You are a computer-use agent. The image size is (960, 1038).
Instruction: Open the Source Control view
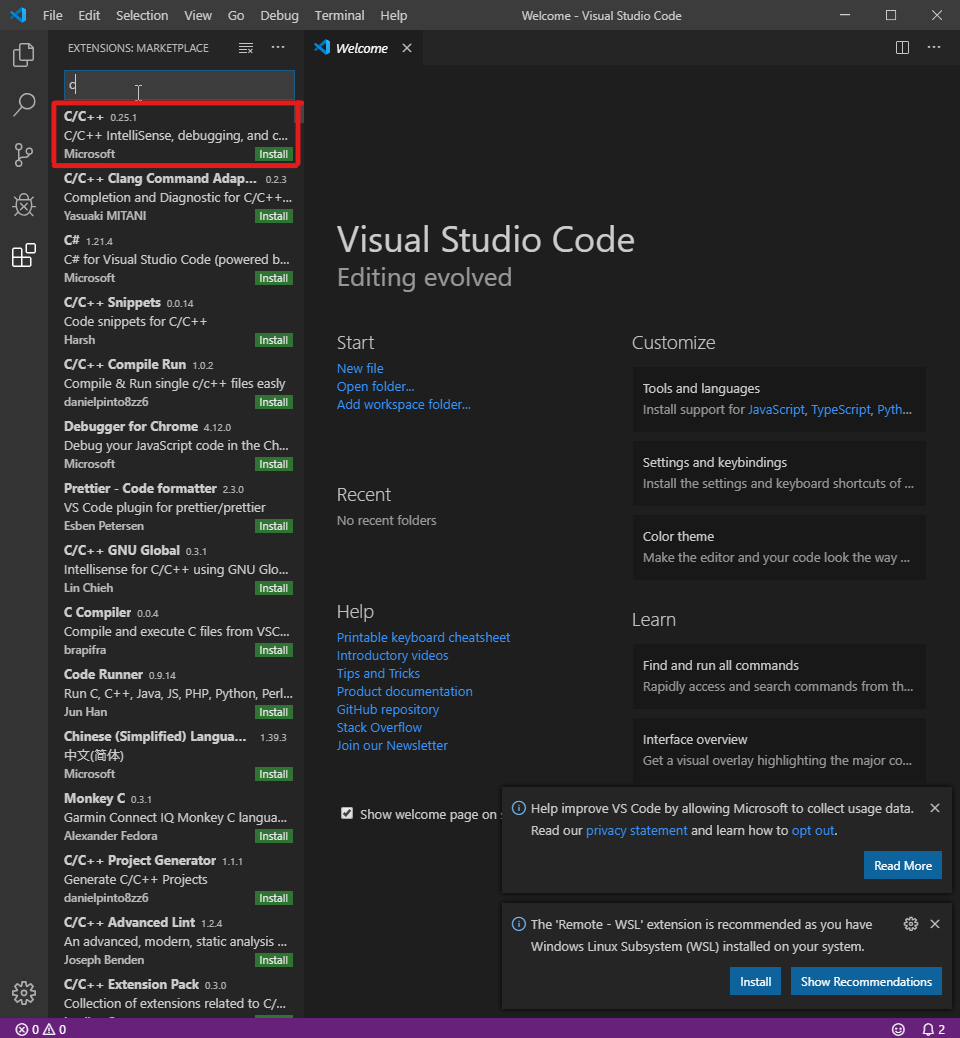pyautogui.click(x=24, y=155)
